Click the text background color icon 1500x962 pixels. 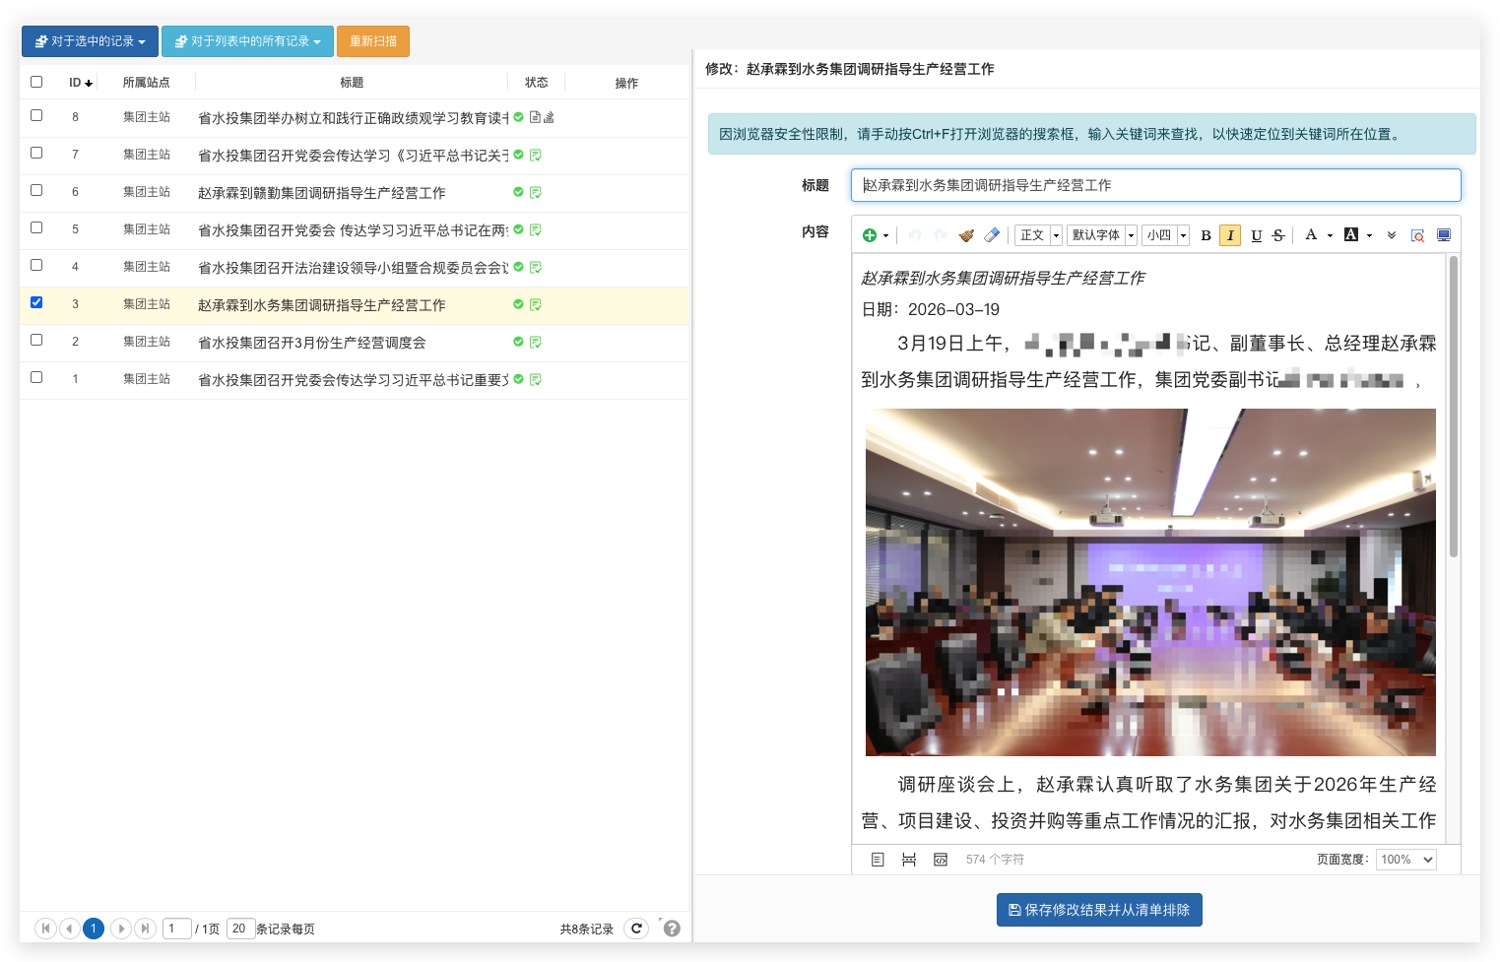[x=1351, y=235]
